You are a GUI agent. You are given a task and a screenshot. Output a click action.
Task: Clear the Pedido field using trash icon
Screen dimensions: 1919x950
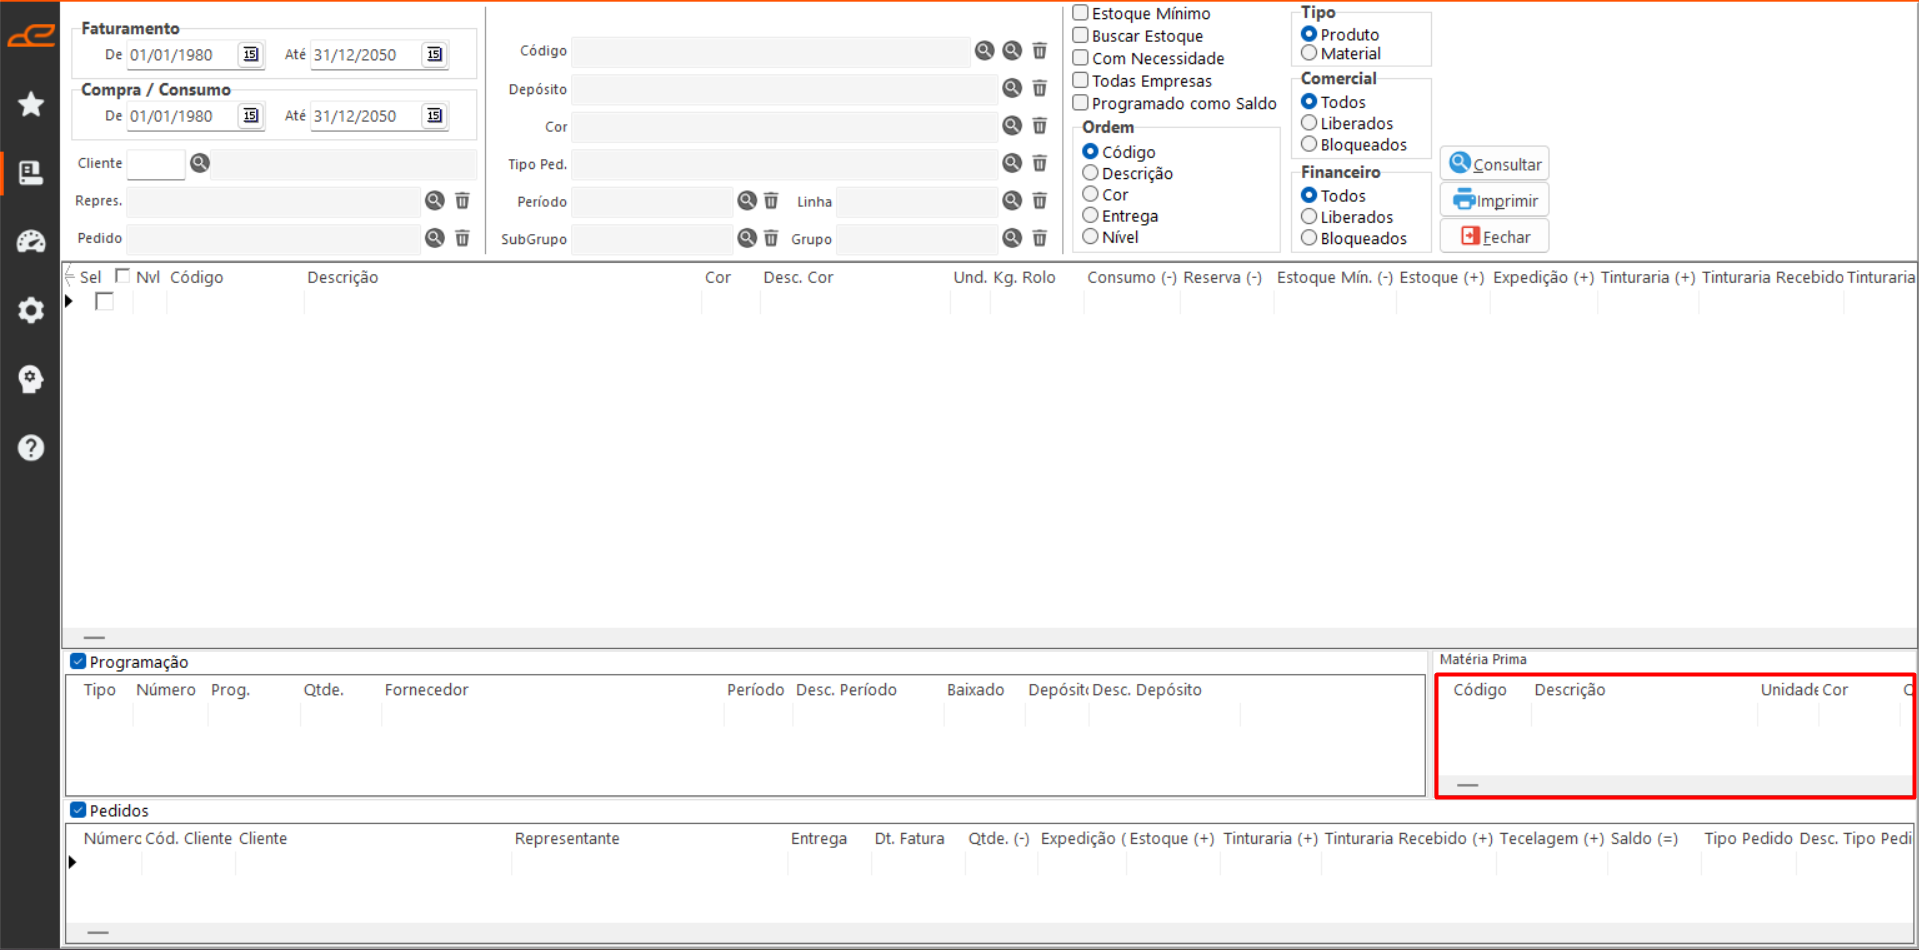click(x=462, y=238)
